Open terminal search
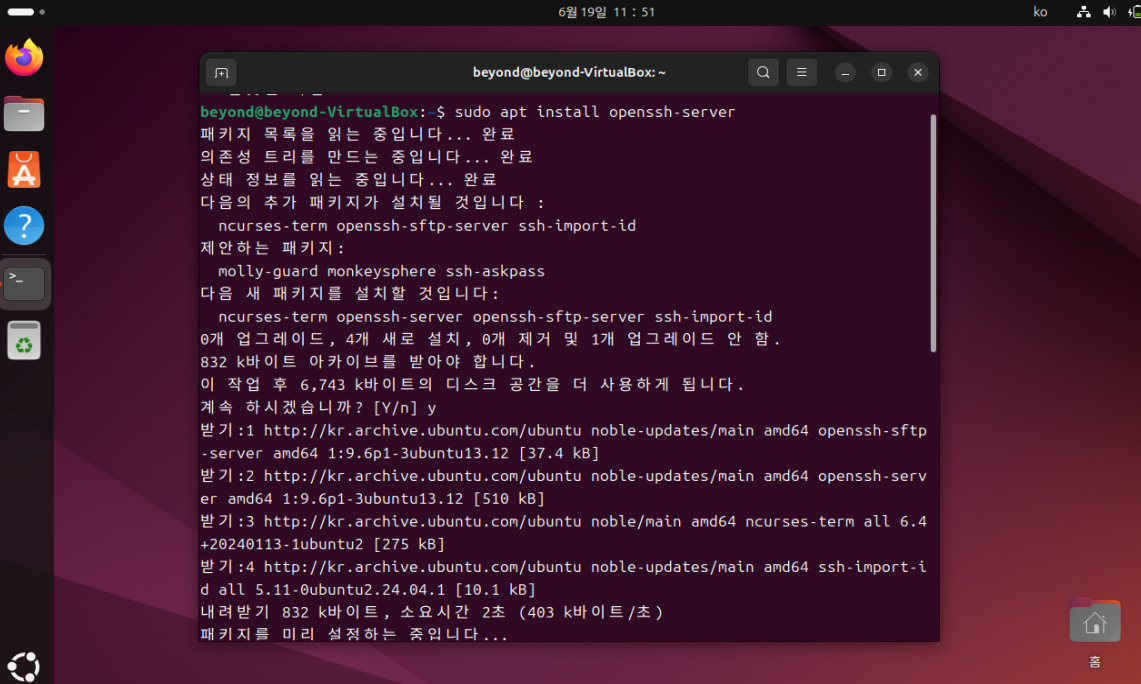1141x684 pixels. 763,73
